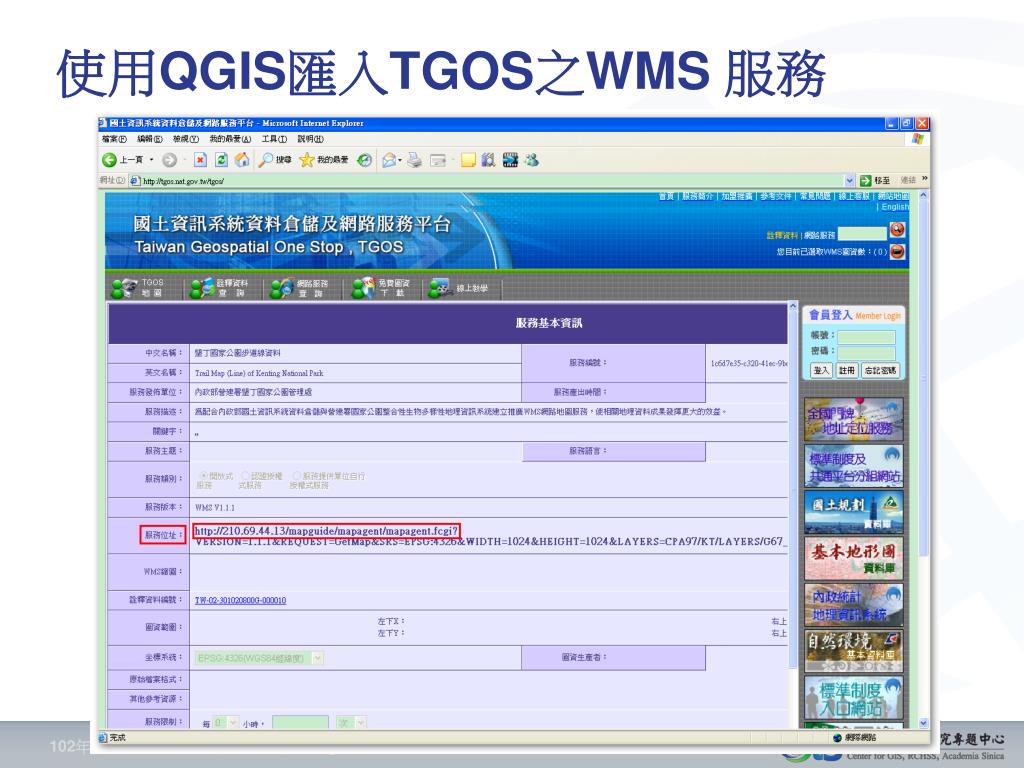
Task: Open the 我的最愛(A) menu
Action: click(x=230, y=139)
